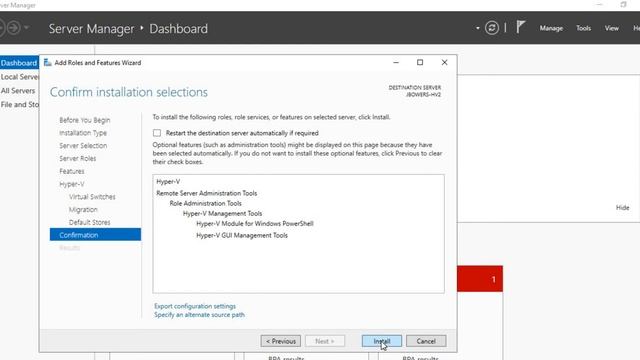Screen dimensions: 640x360
Task: Select Default Stores wizard step
Action: tap(89, 222)
